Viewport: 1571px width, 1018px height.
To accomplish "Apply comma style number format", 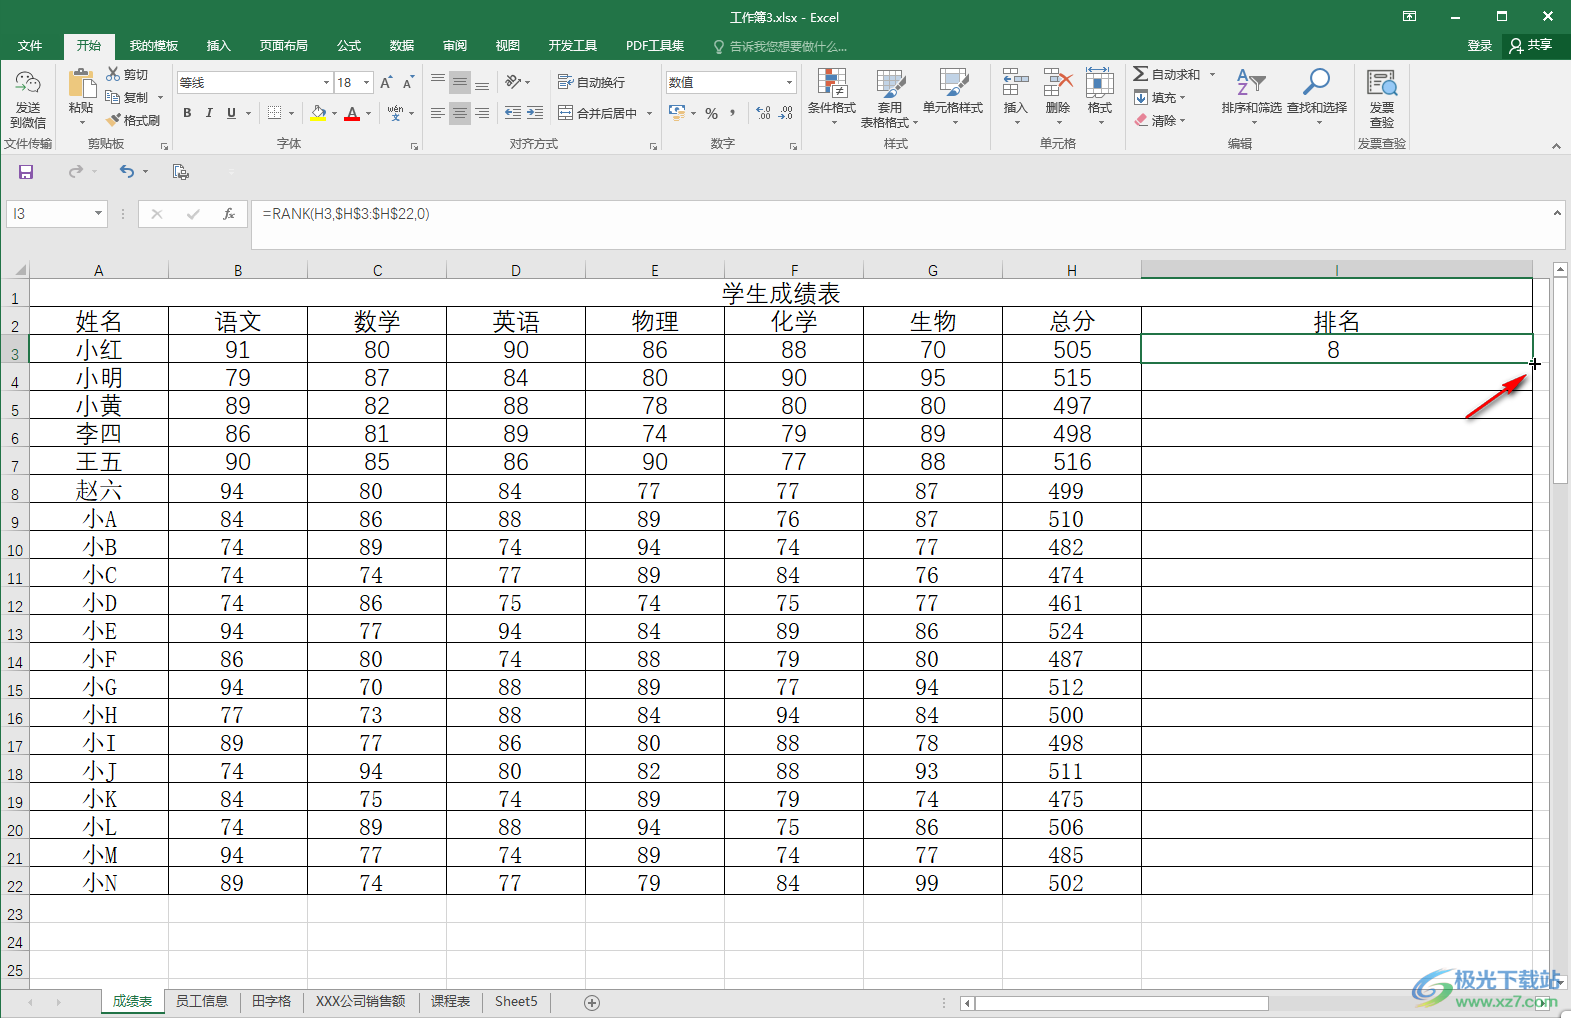I will coord(733,114).
